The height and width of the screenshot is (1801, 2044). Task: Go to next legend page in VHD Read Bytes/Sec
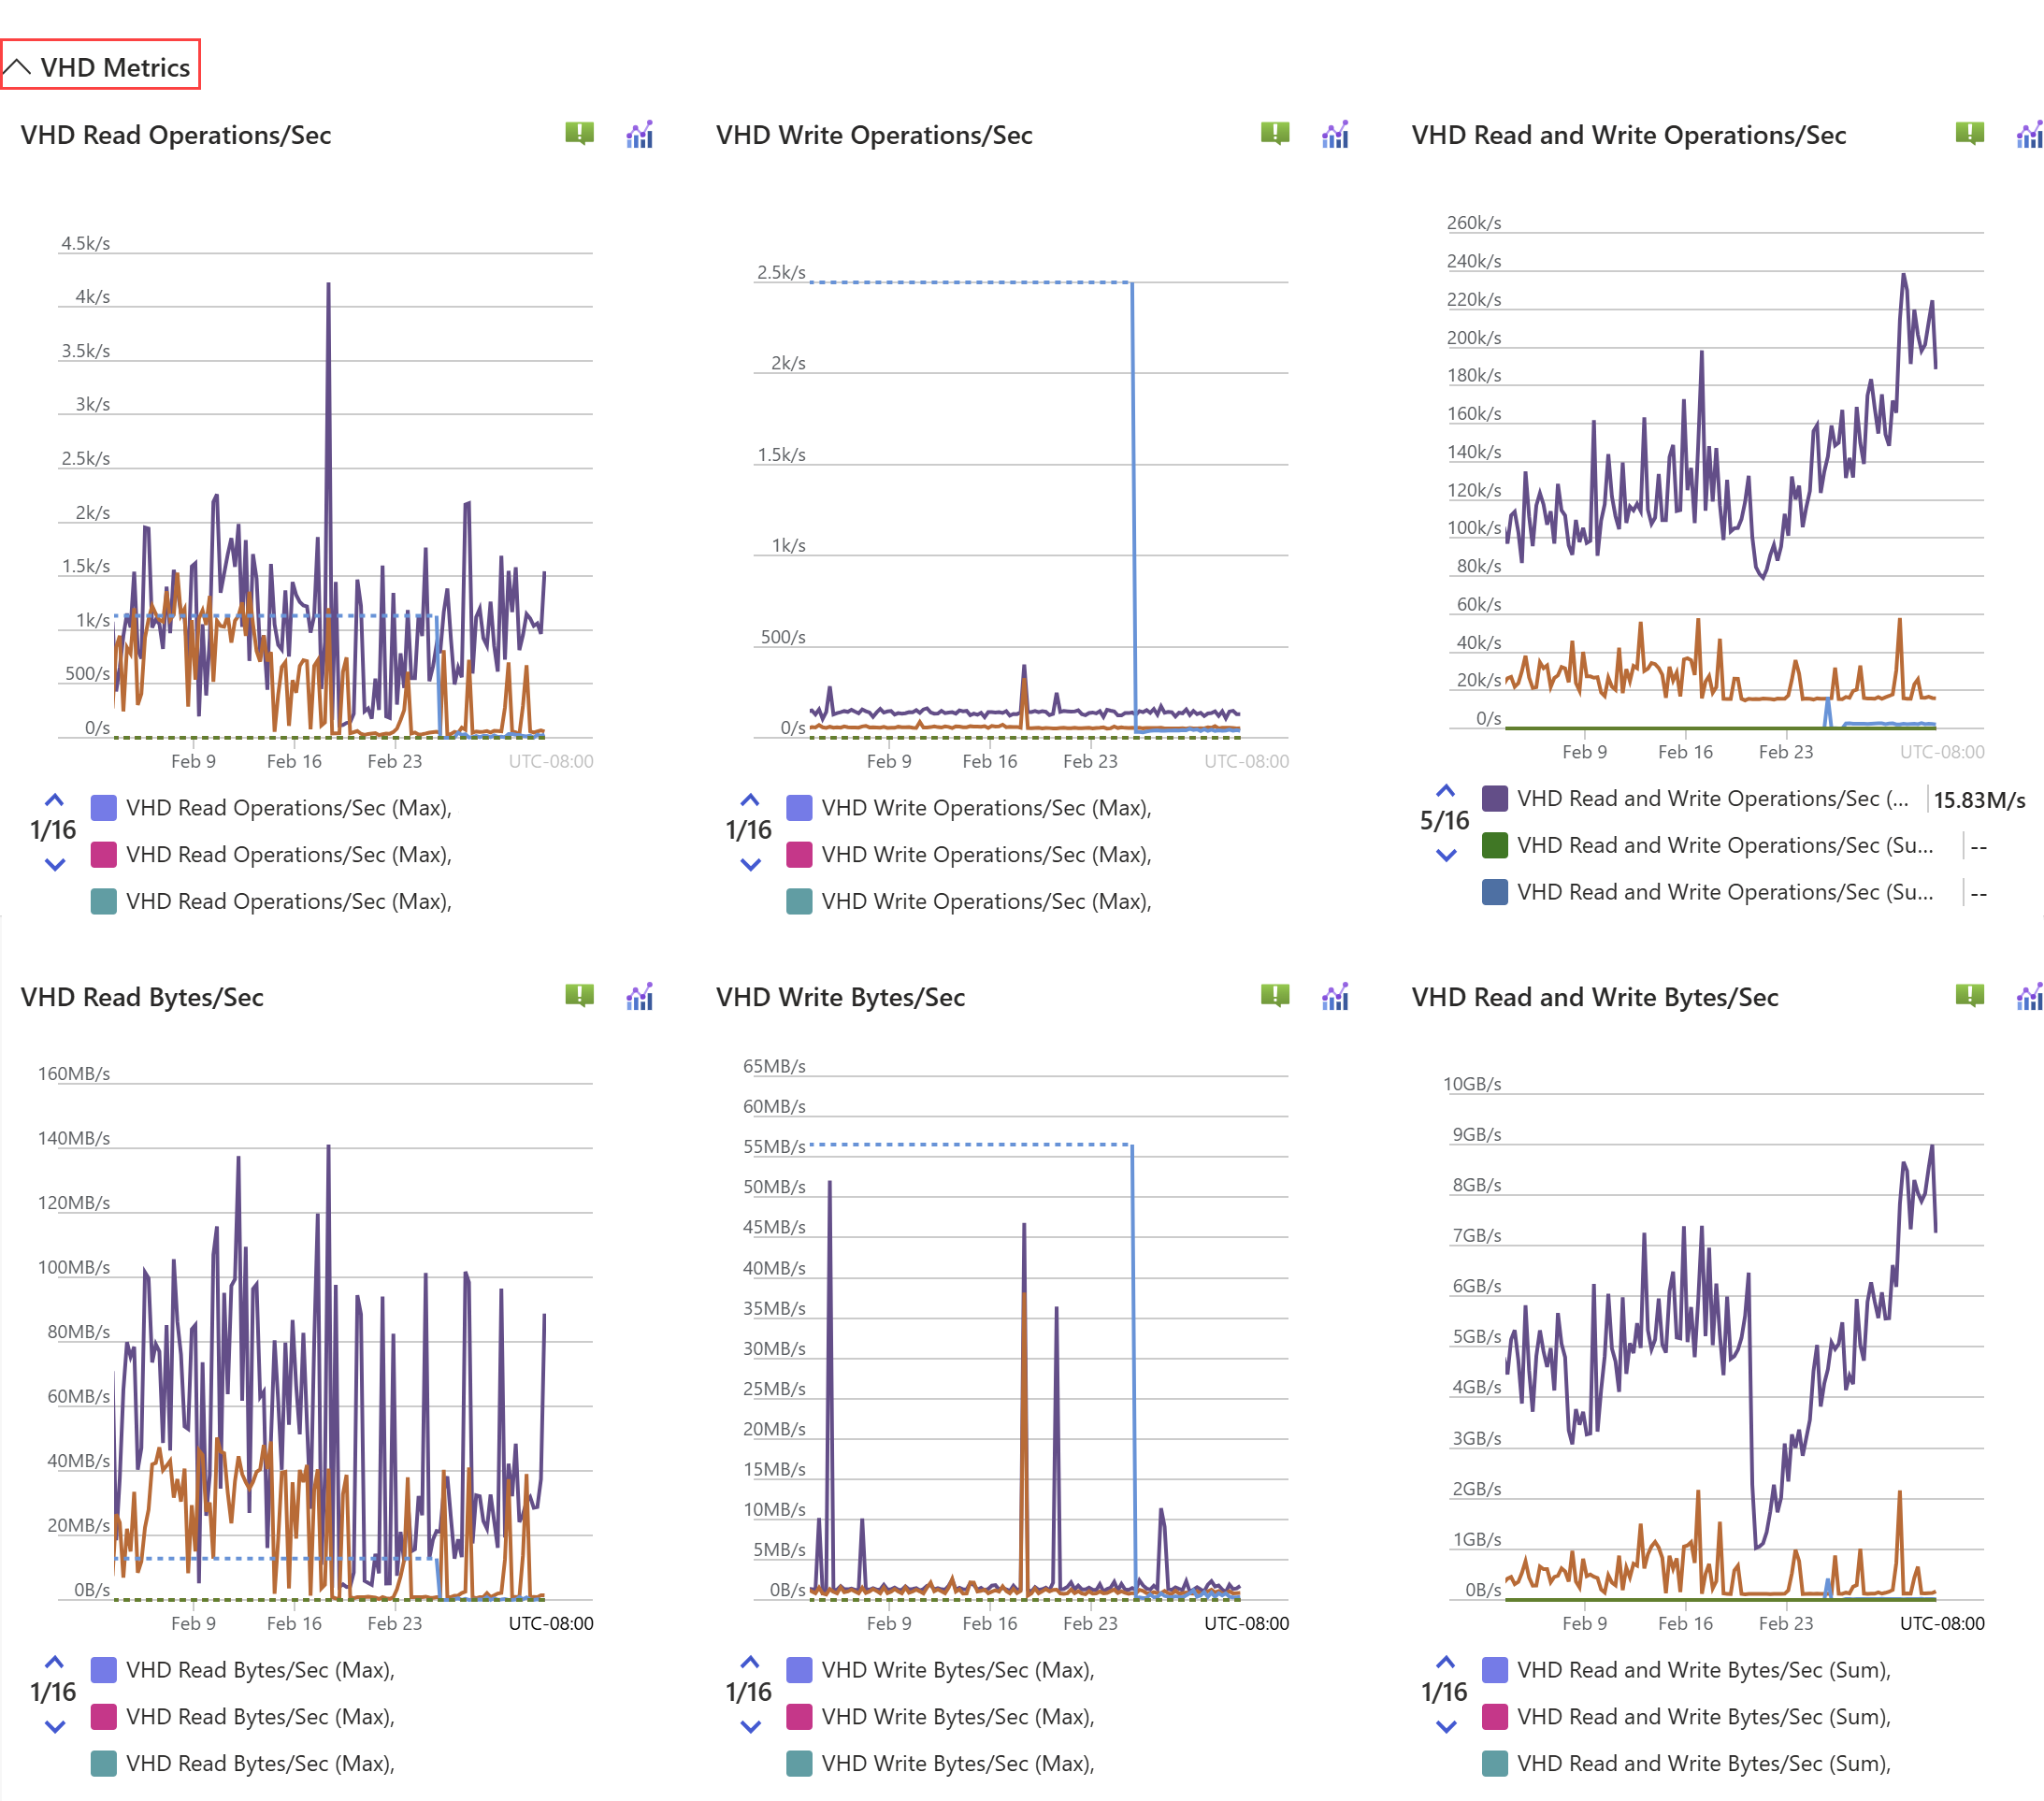tap(55, 1726)
